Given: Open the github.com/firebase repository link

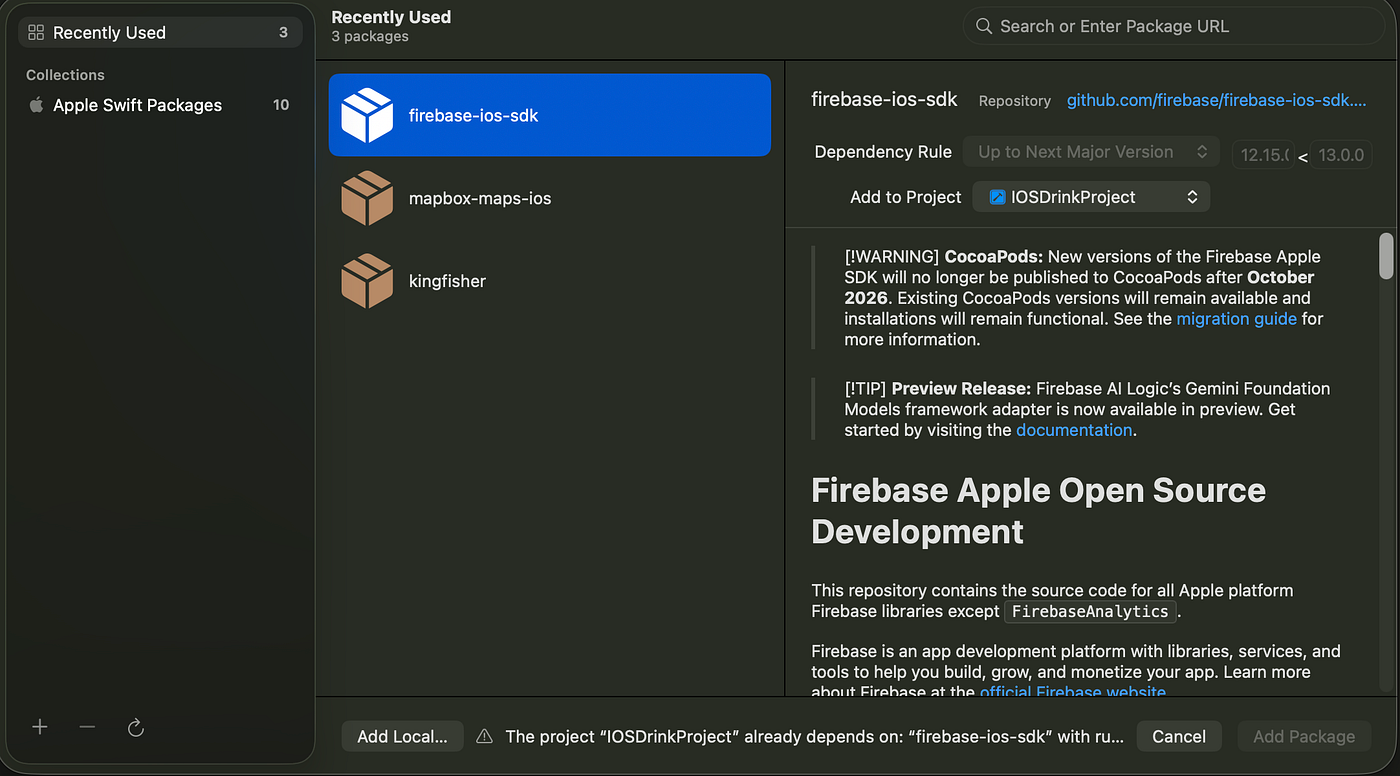Looking at the screenshot, I should 1216,100.
